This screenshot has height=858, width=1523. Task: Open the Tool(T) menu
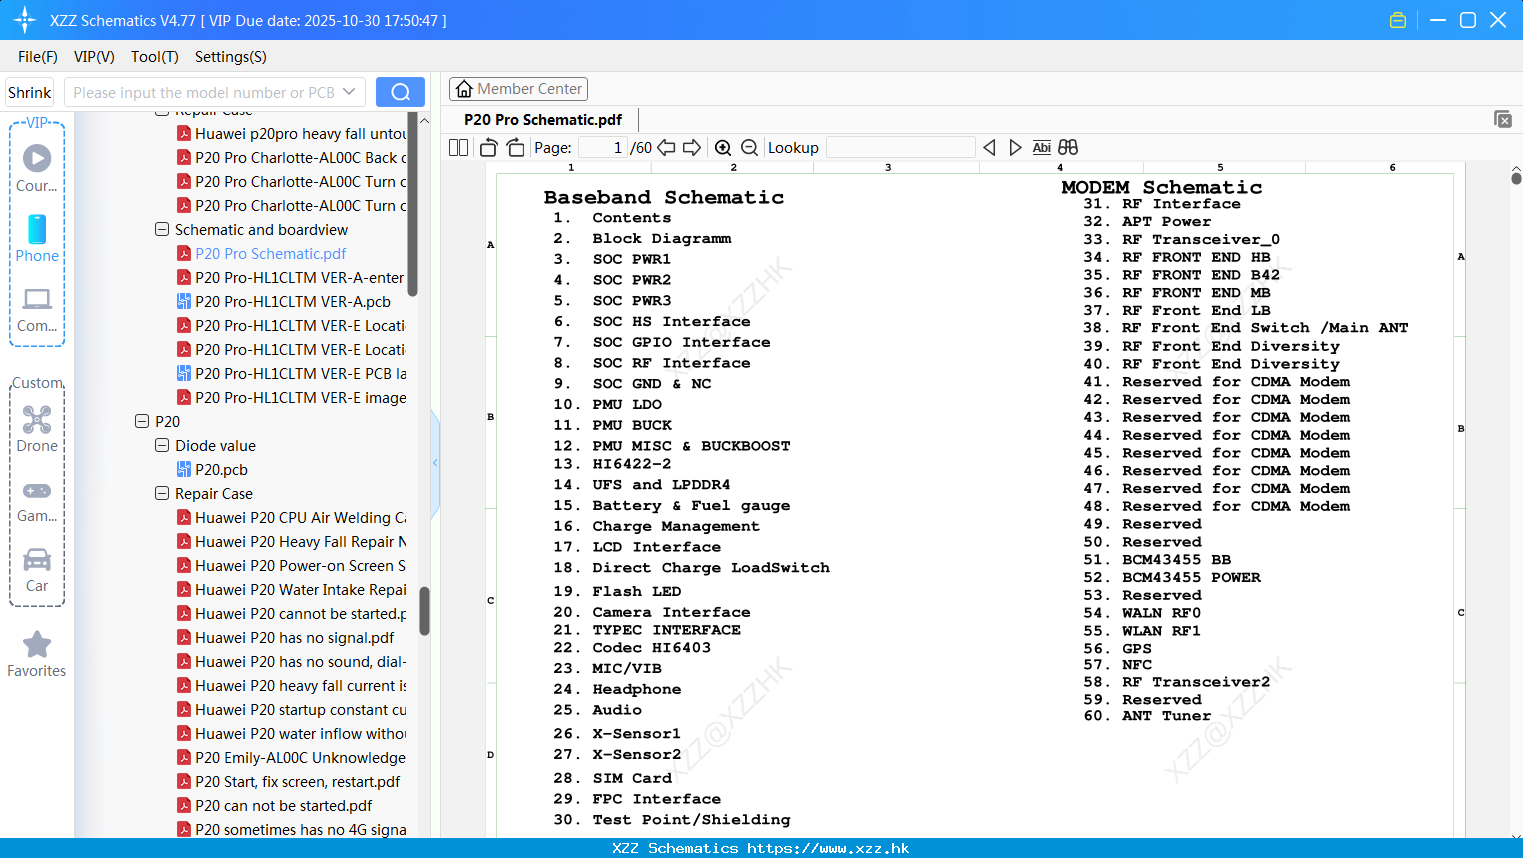coord(155,57)
